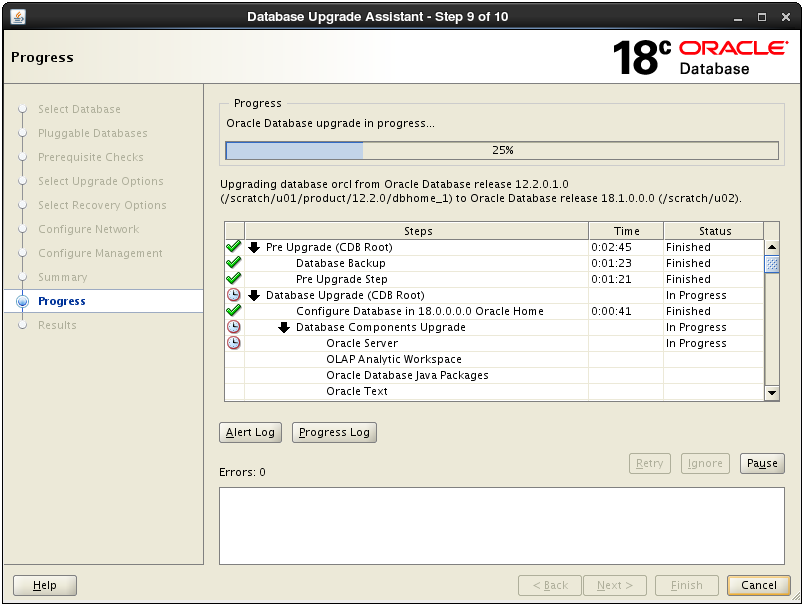Screen dimensions: 804x606
Task: Select the Oracle Server row text
Action: click(x=362, y=343)
